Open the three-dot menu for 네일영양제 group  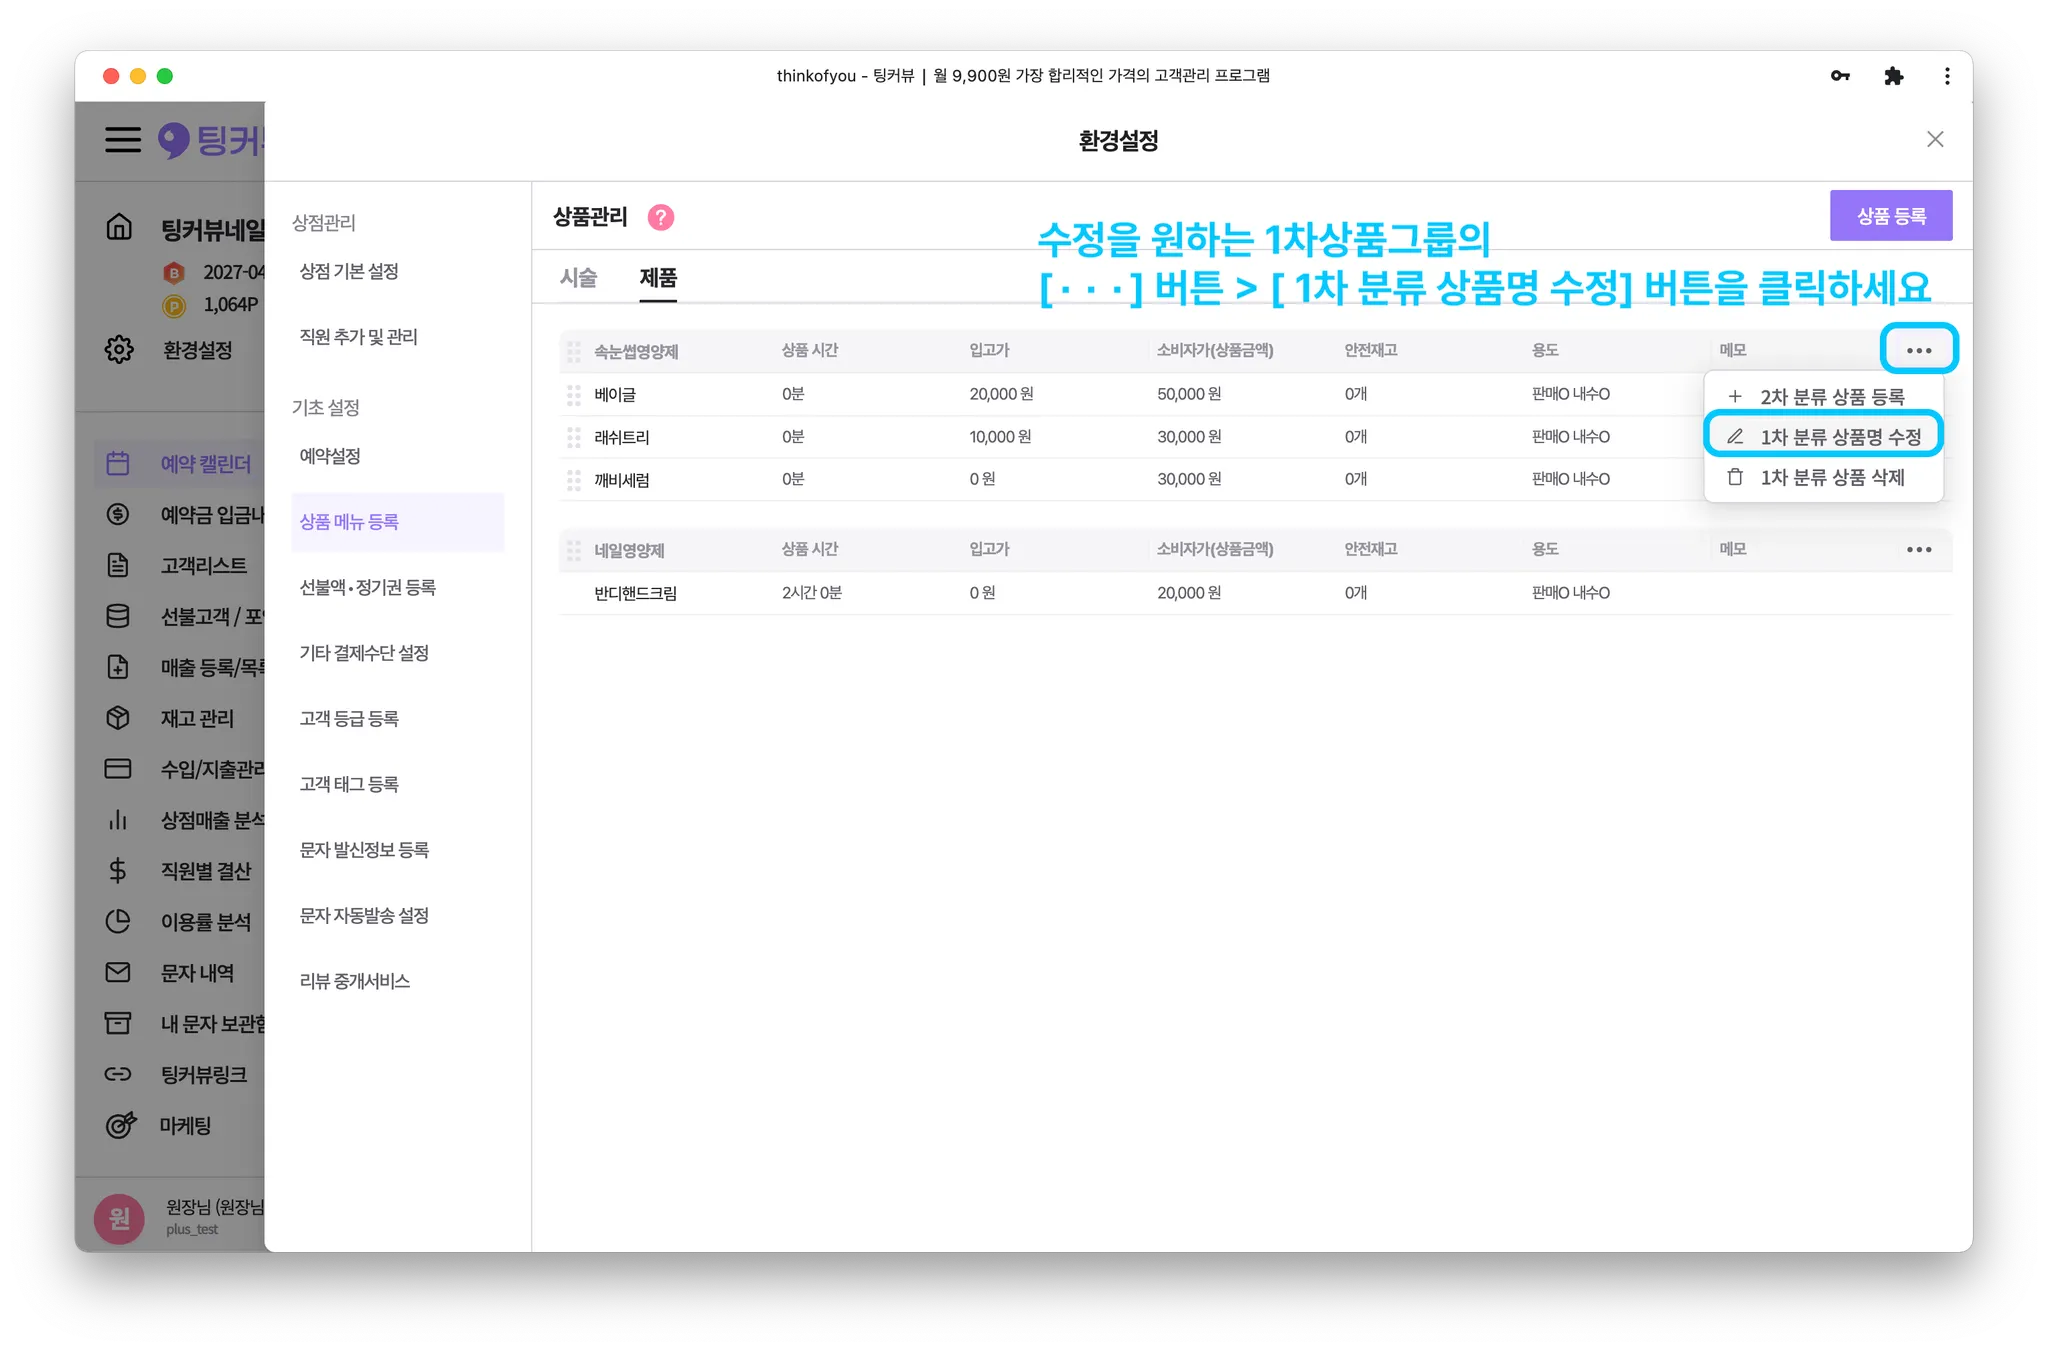point(1918,550)
